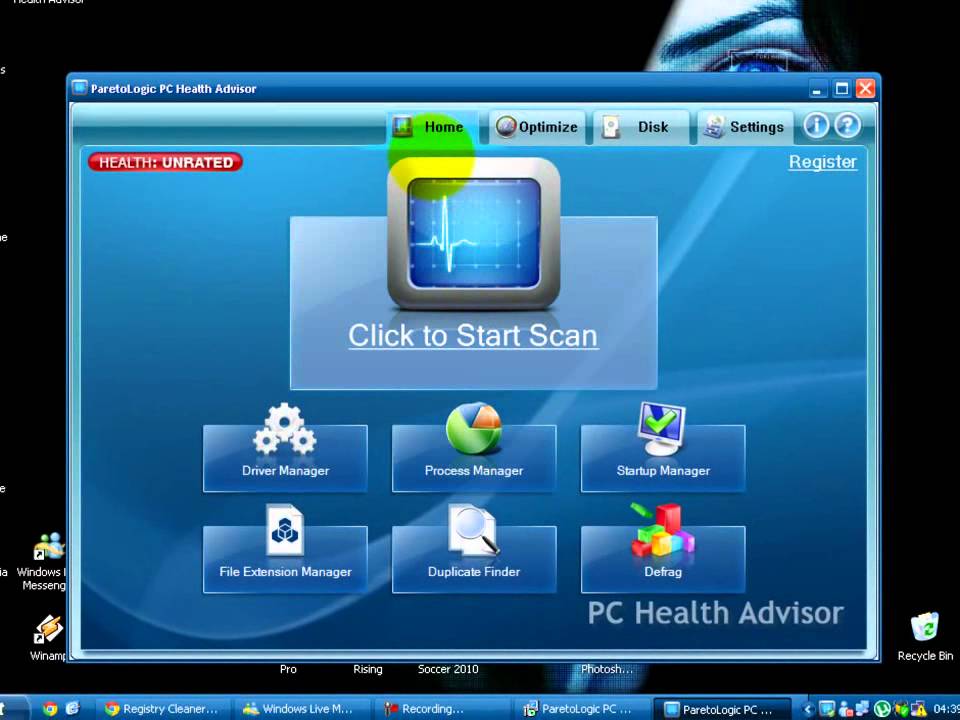
Task: Open Driver Manager button
Action: 285,458
